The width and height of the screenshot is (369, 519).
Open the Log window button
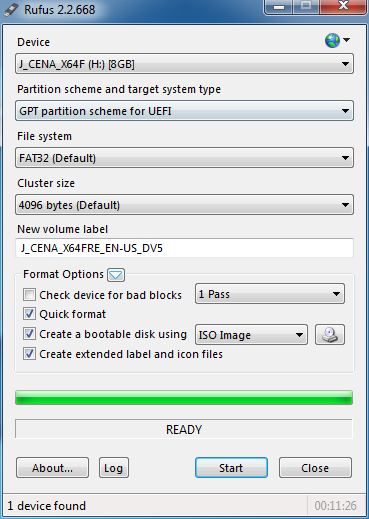[114, 468]
